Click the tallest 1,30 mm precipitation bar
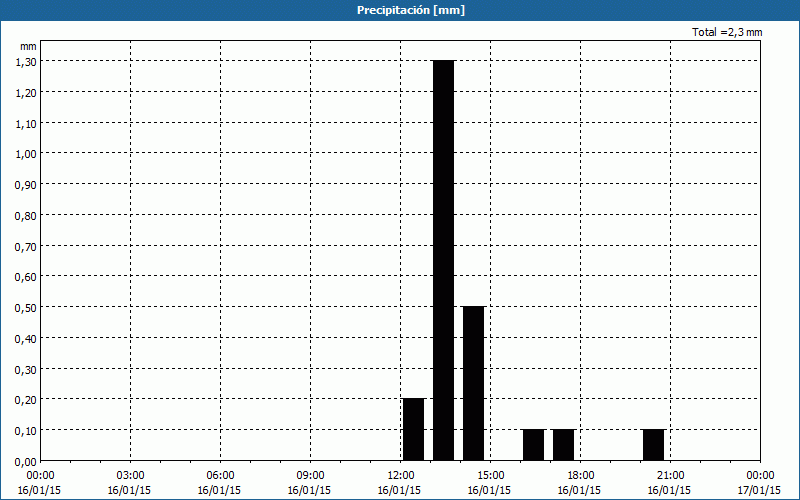800x500 pixels. click(x=443, y=260)
